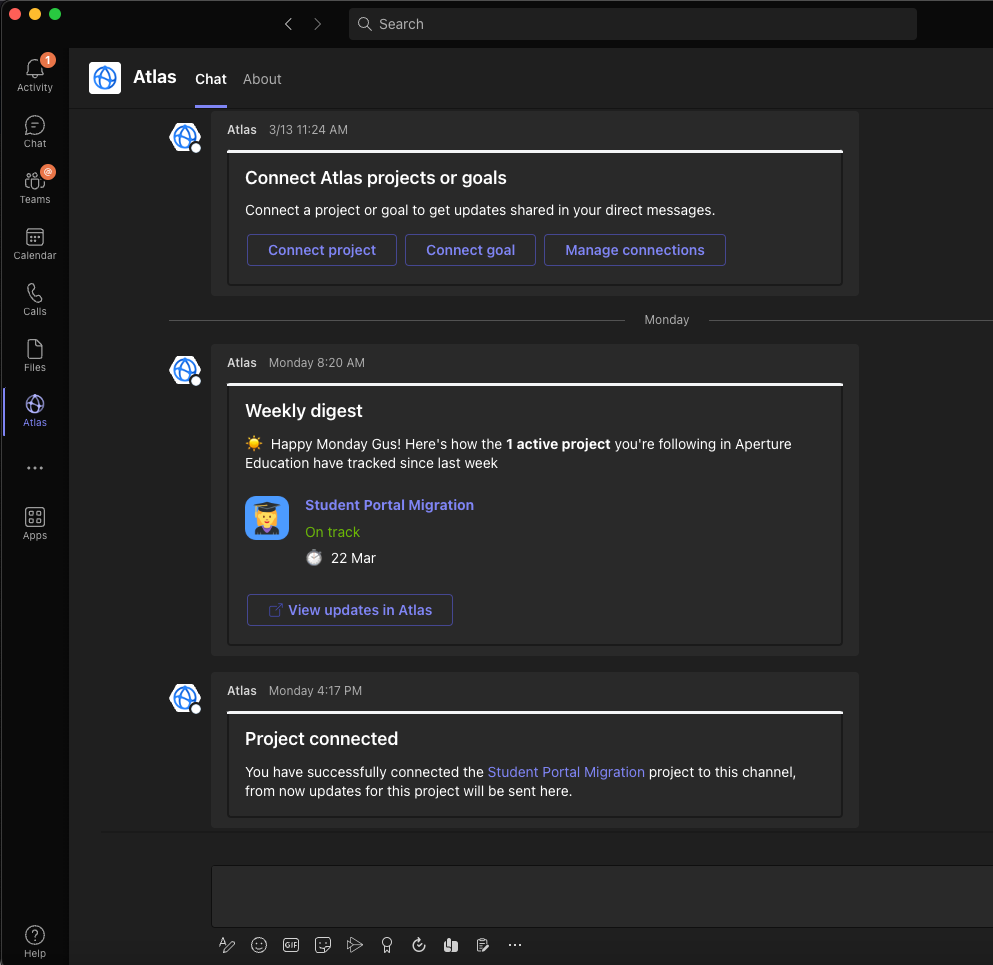The width and height of the screenshot is (993, 965).
Task: Switch to the Chat tab
Action: pos(210,79)
